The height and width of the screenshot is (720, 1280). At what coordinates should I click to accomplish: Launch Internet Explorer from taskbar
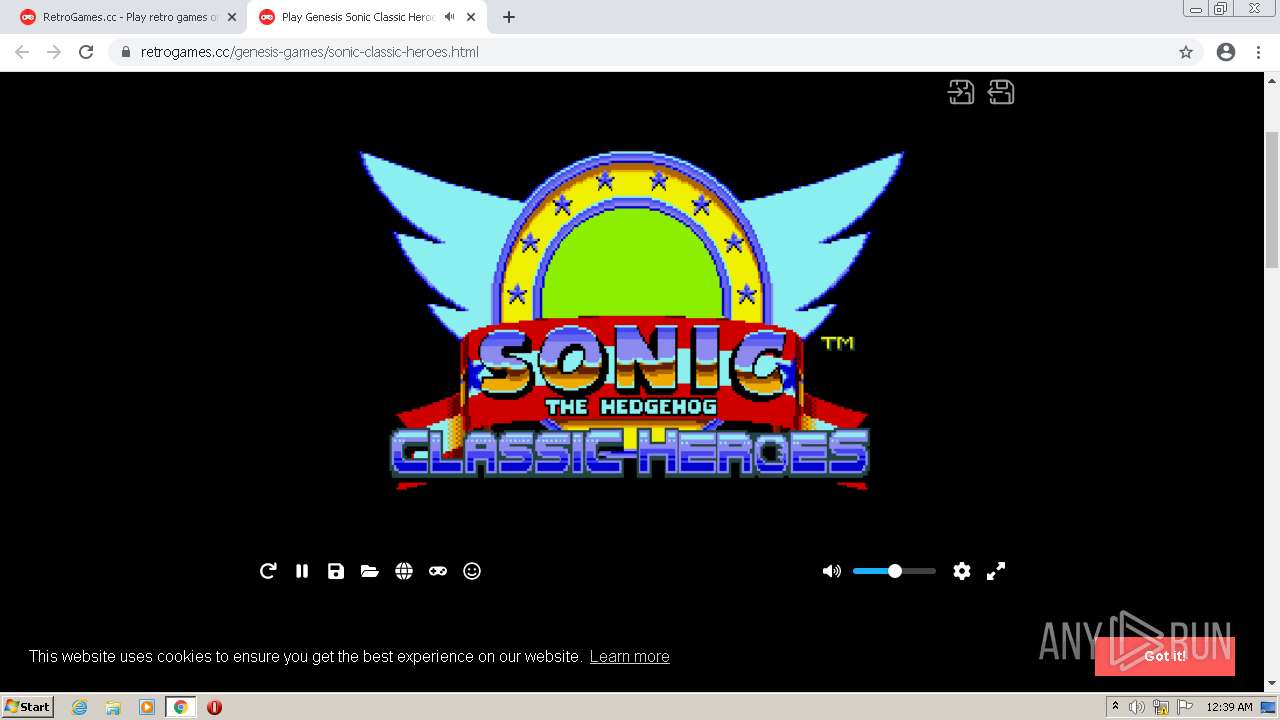(x=80, y=707)
